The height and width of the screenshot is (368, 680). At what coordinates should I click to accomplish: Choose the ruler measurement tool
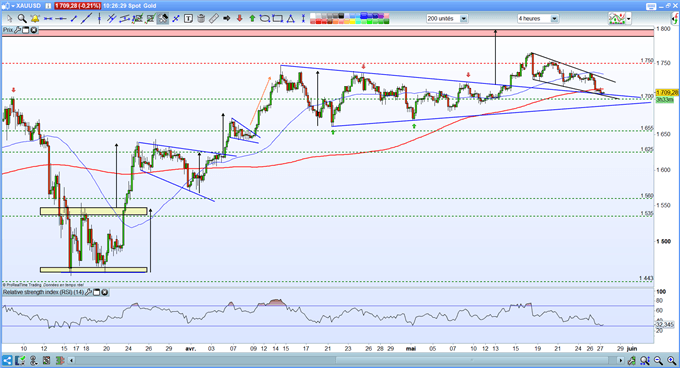214,19
